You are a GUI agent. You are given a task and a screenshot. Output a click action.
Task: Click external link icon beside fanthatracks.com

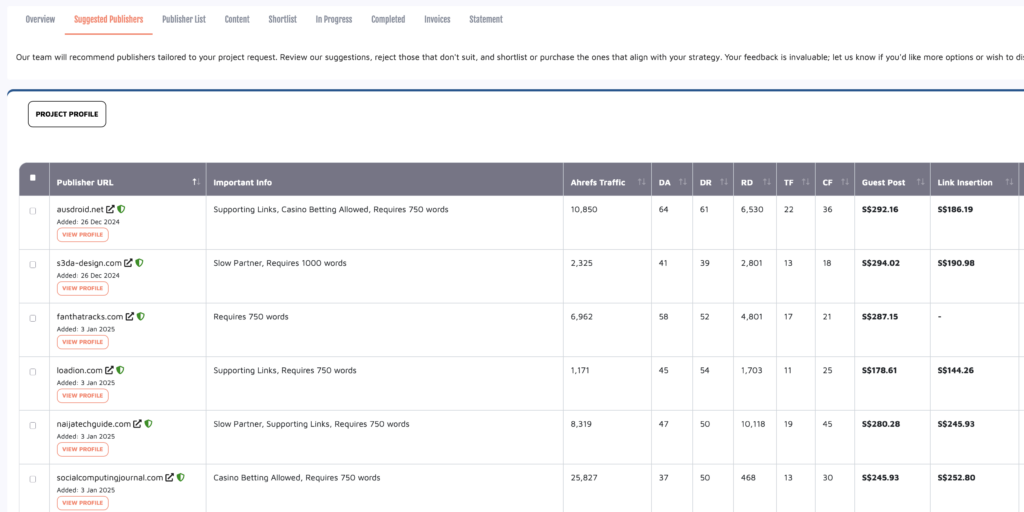coord(130,316)
